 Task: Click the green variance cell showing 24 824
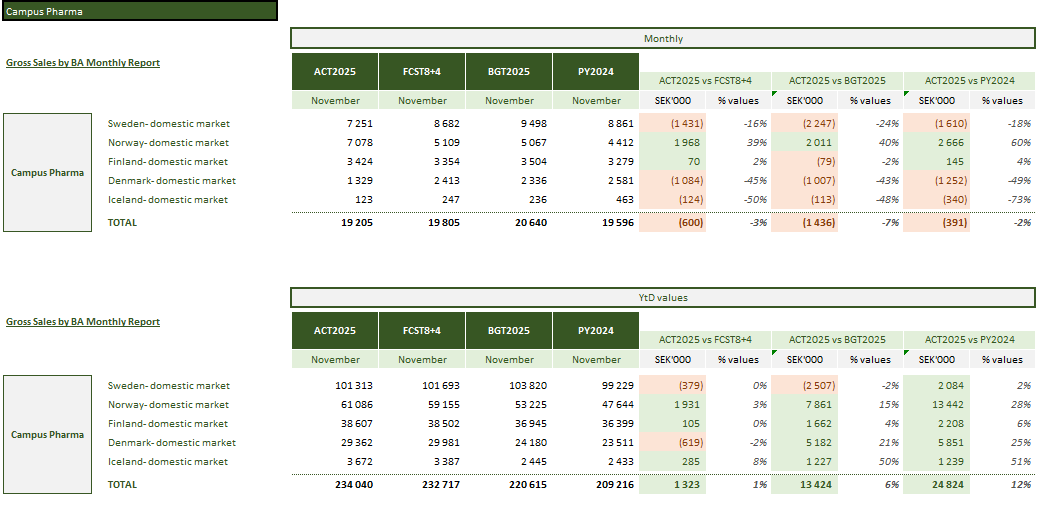coord(949,485)
